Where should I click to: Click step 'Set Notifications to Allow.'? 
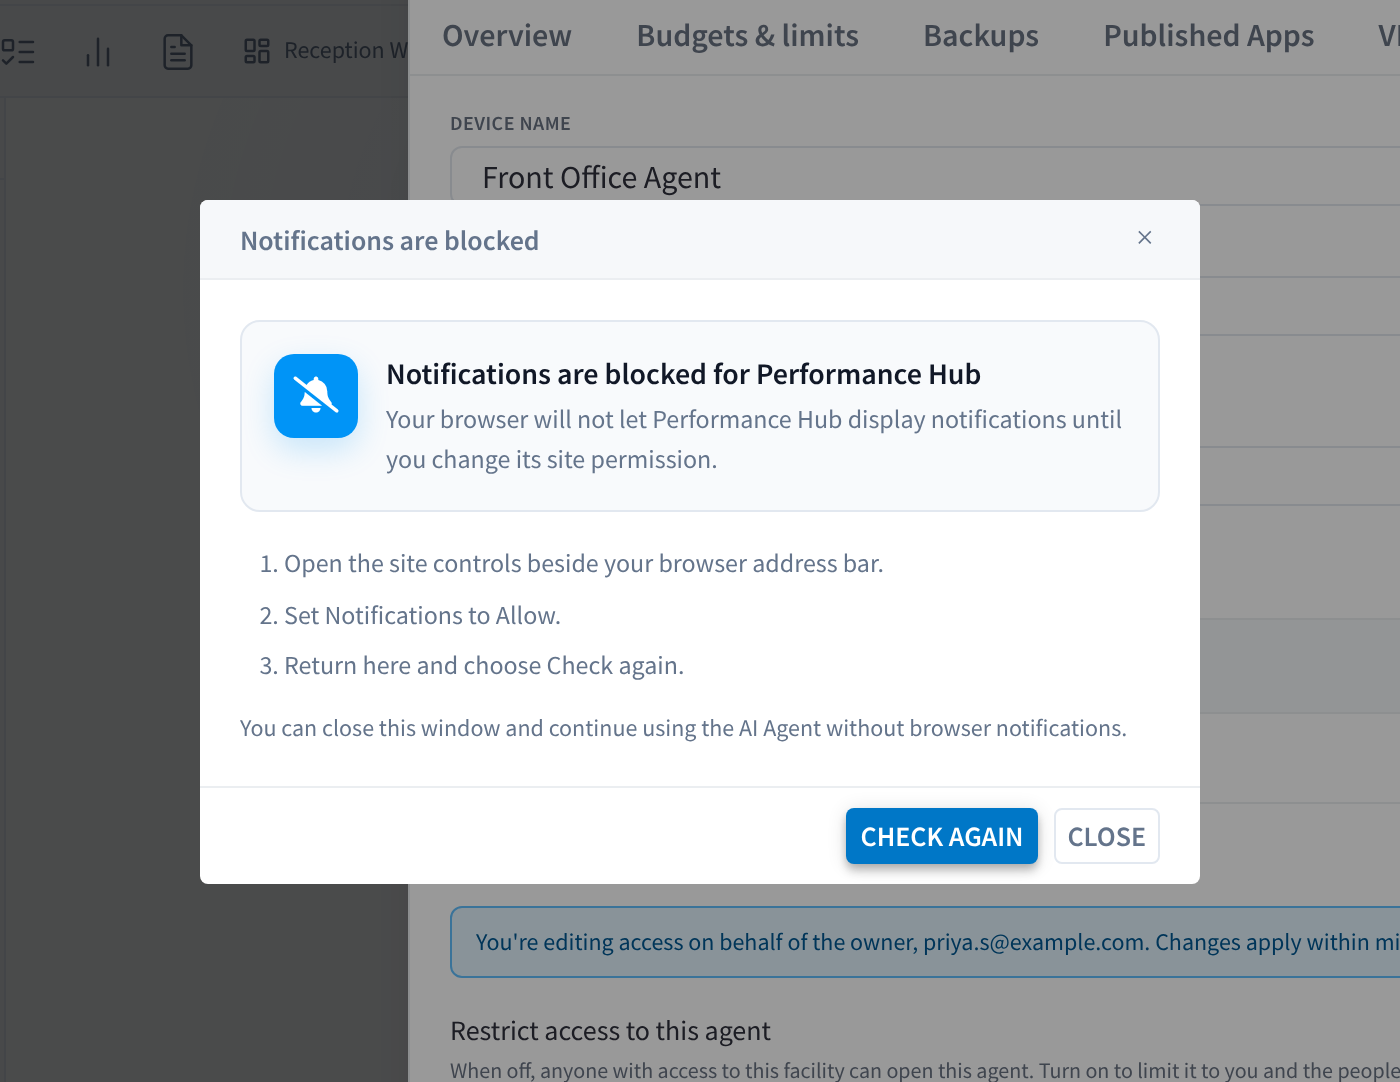(422, 616)
